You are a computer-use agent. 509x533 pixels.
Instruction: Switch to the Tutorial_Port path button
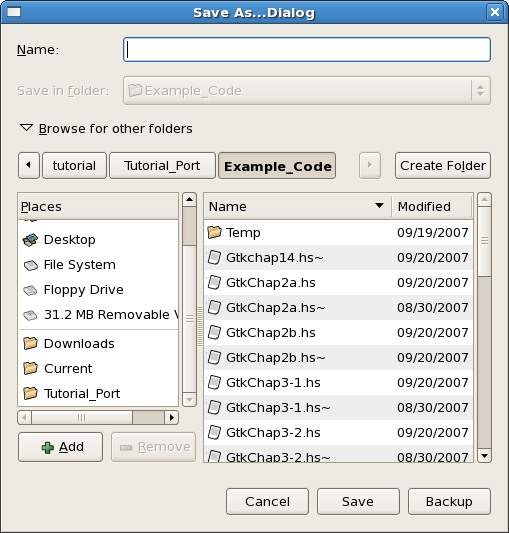tap(162, 166)
